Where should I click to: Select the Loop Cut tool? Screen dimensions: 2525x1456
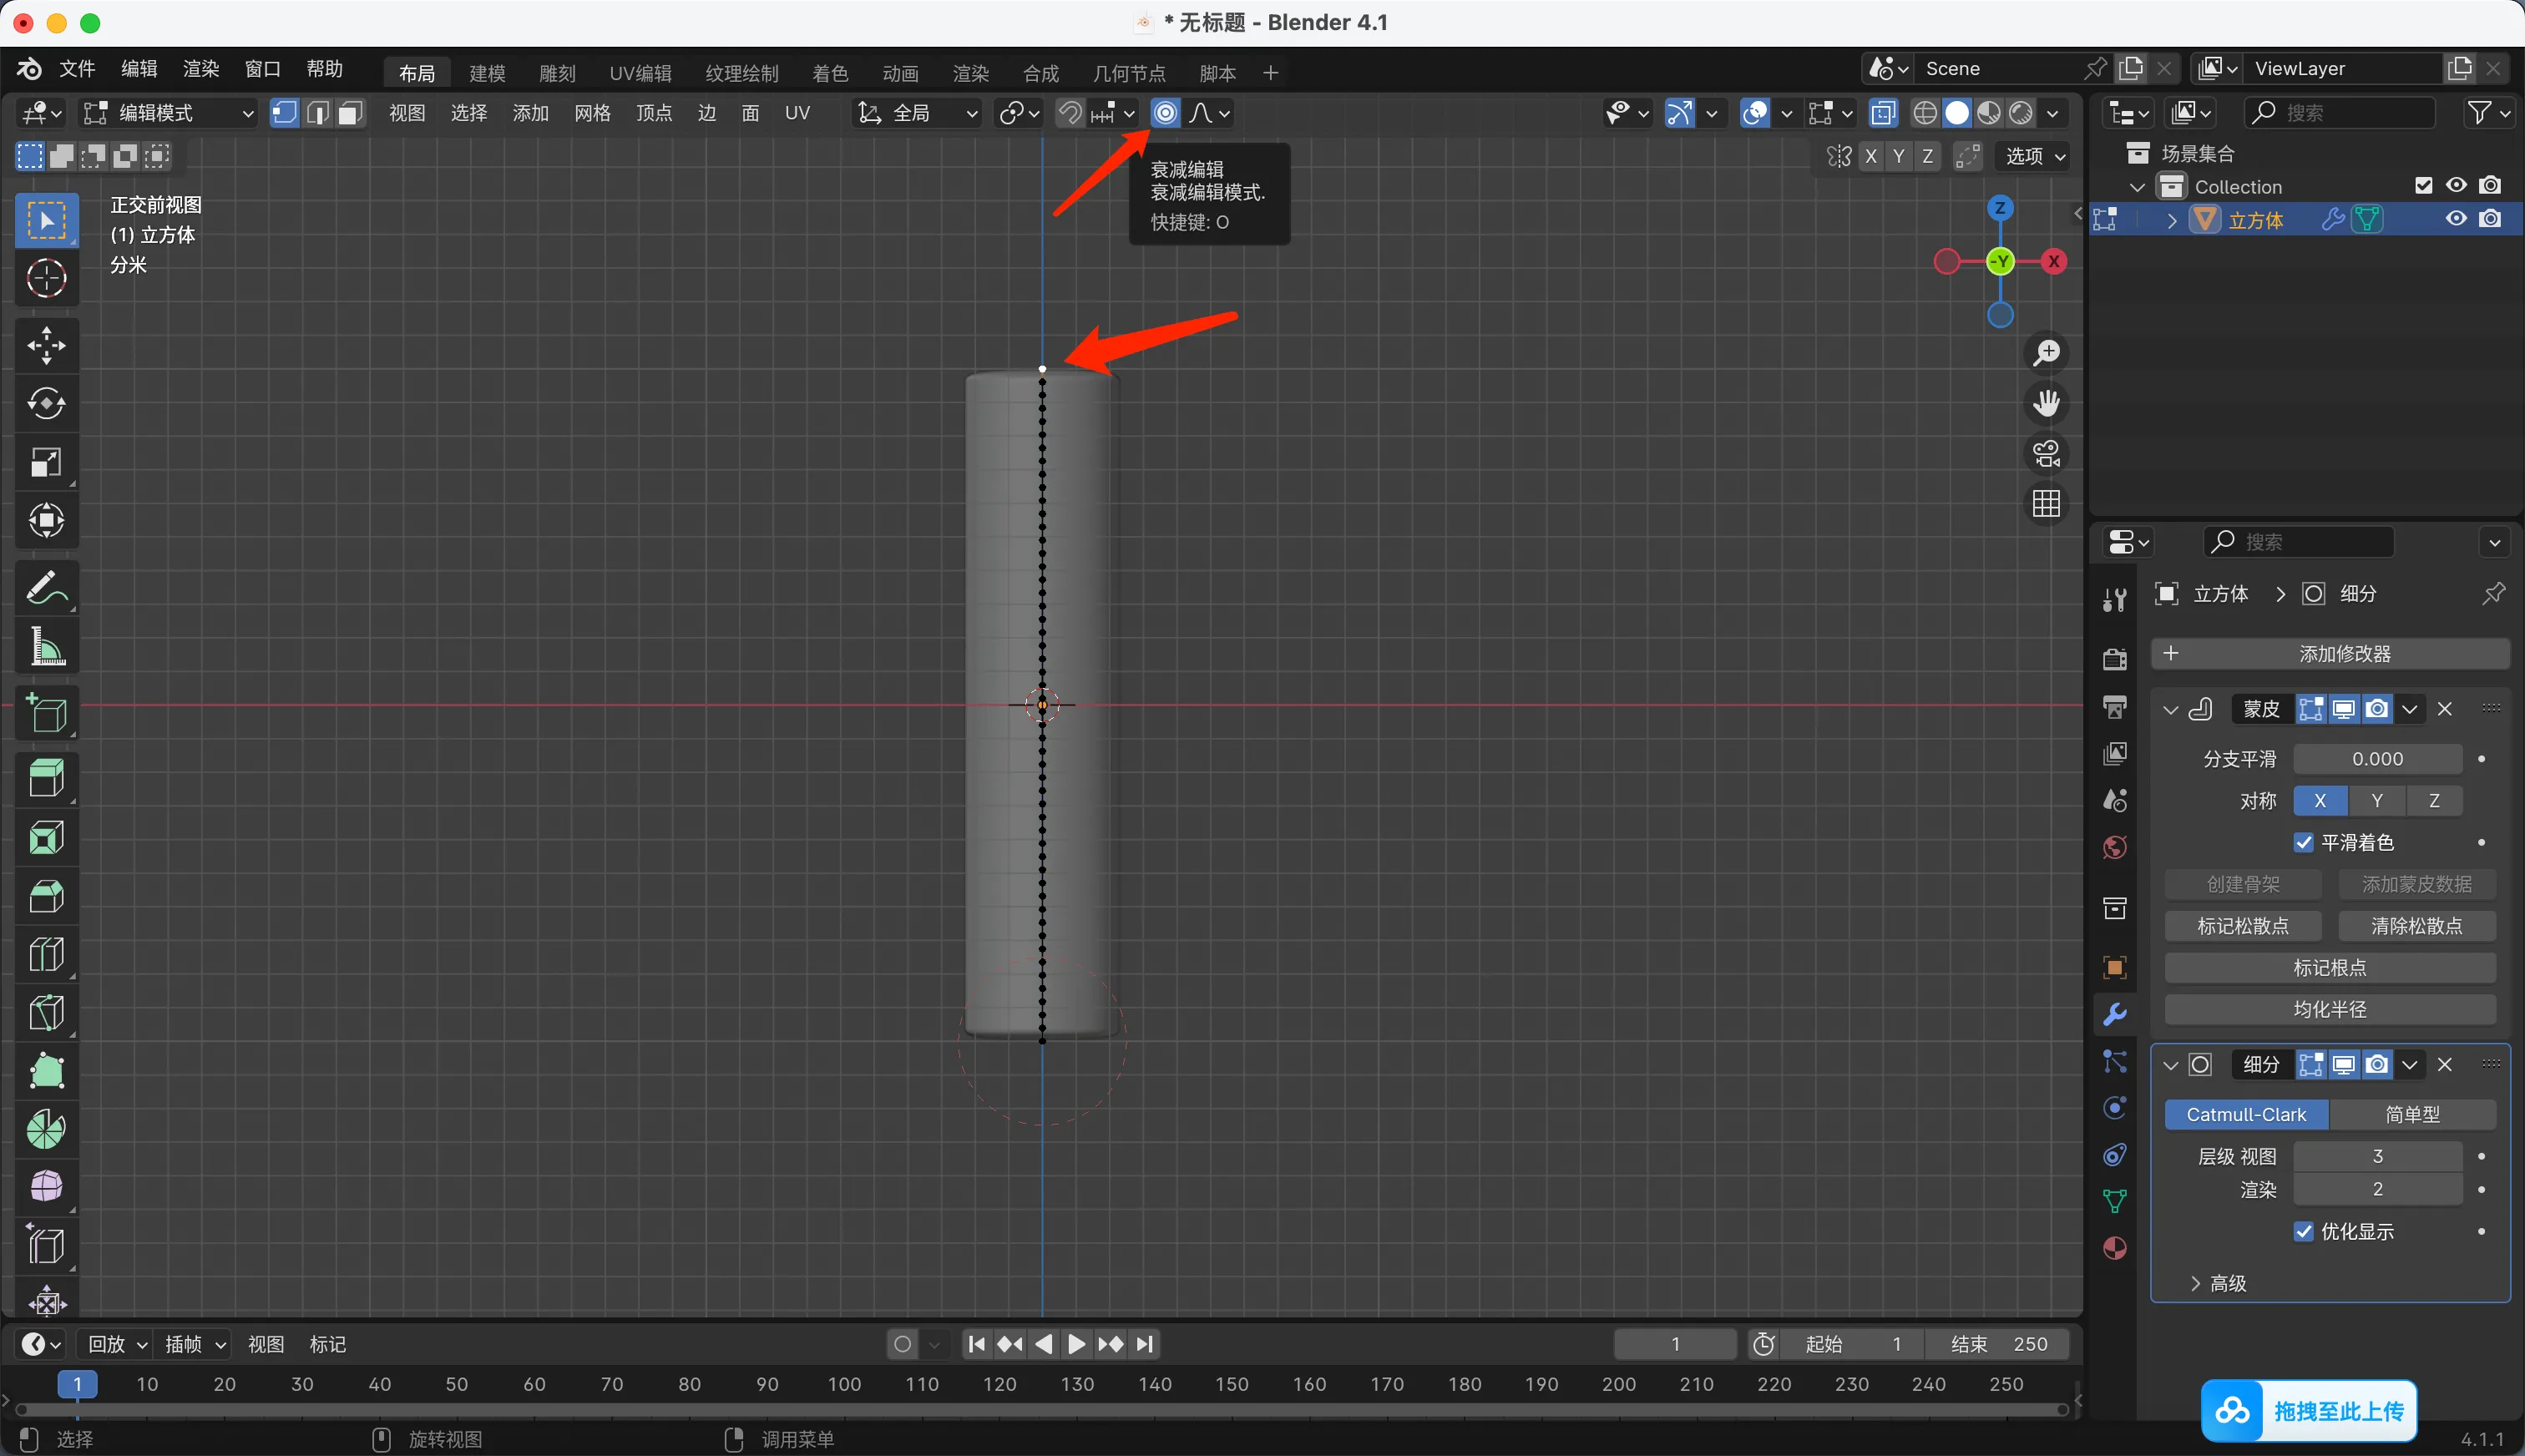tap(46, 954)
